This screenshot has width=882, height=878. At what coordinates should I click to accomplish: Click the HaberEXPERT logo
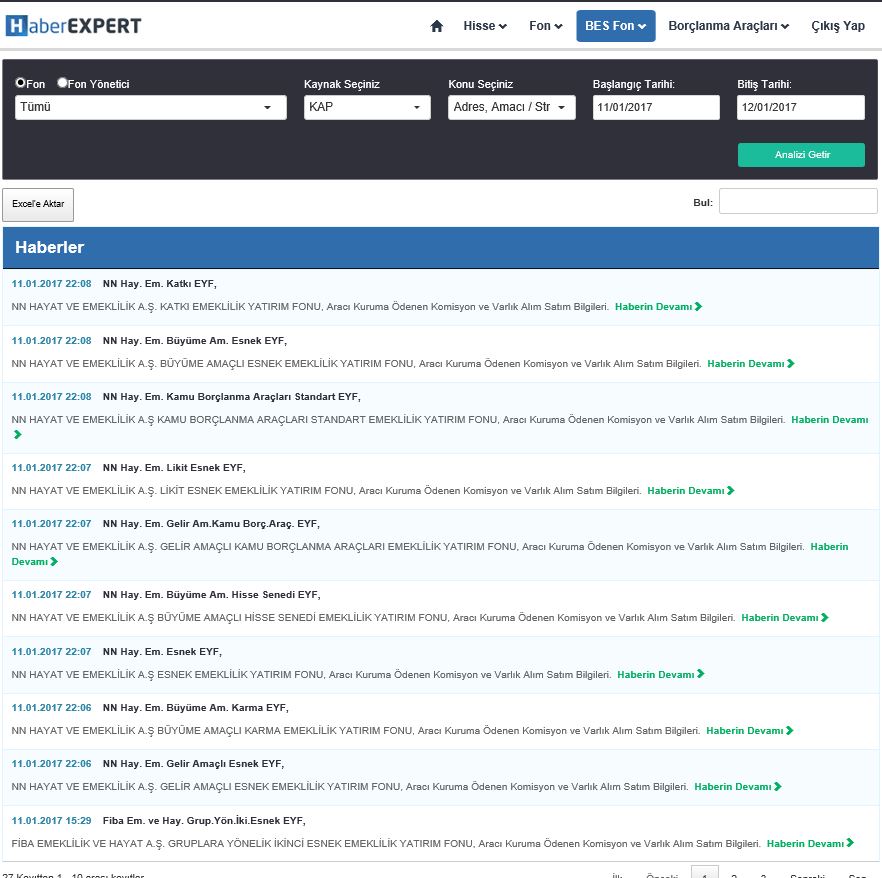pyautogui.click(x=73, y=26)
